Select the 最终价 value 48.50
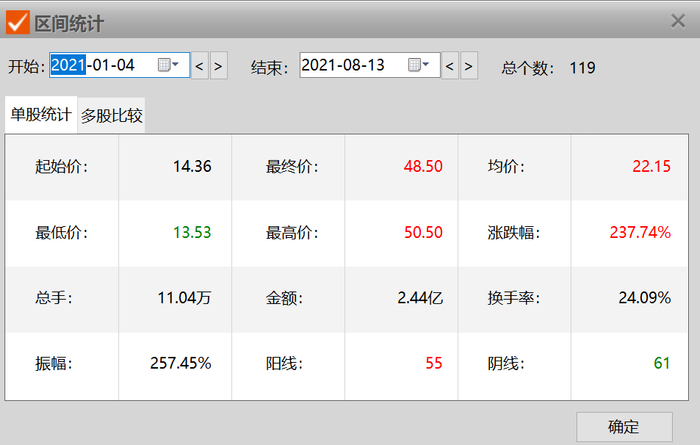 click(x=423, y=166)
